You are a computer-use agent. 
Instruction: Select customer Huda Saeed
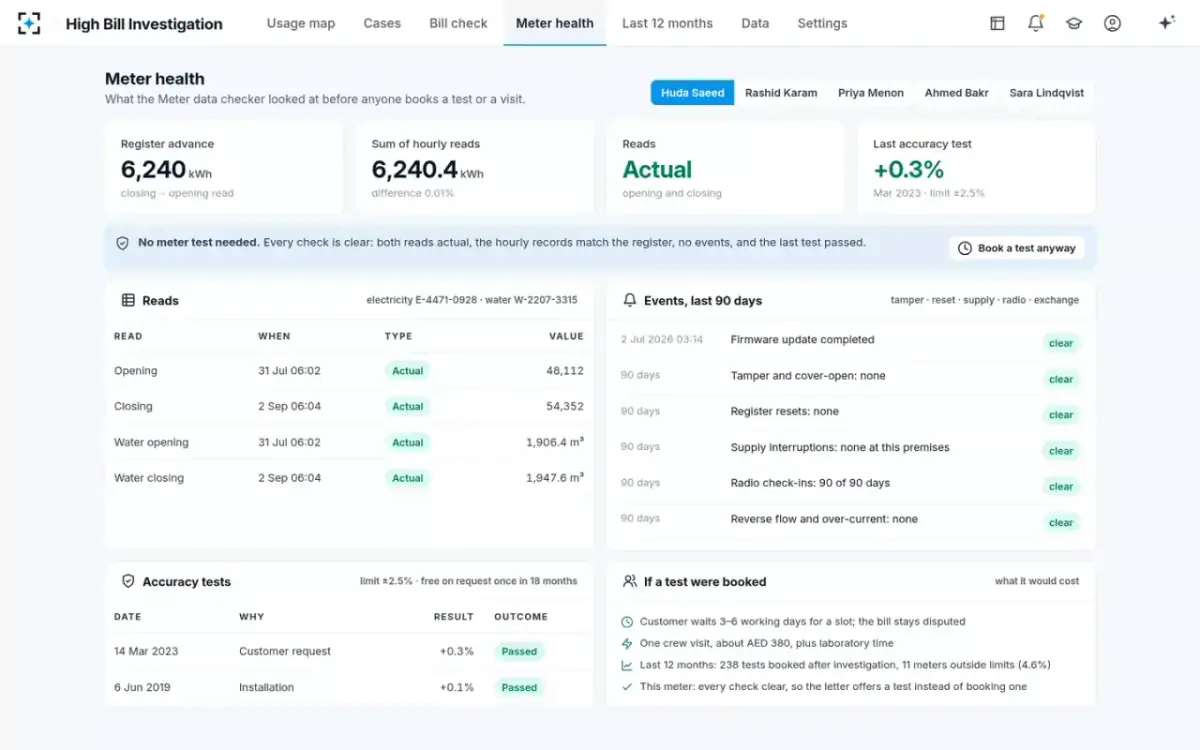tap(692, 93)
